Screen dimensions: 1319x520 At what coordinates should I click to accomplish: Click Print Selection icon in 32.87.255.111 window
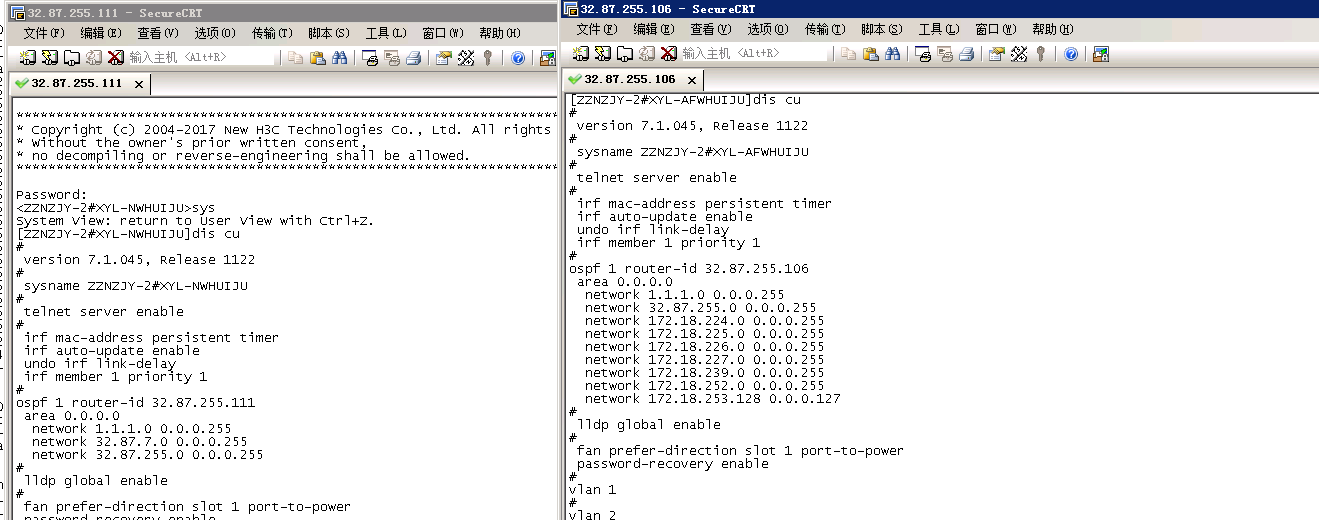(x=391, y=58)
